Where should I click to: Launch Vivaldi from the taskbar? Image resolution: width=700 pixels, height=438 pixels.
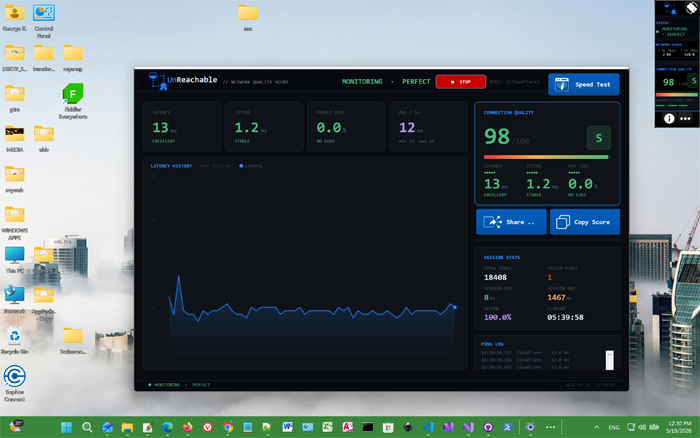(208, 427)
